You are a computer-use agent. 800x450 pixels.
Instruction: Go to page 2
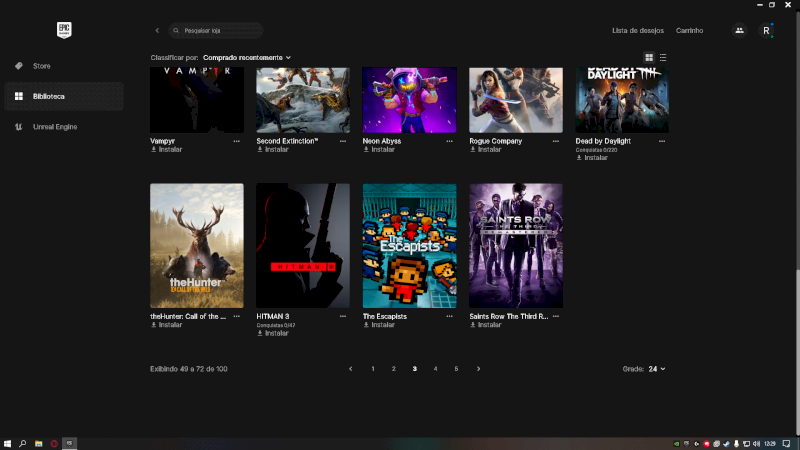tap(394, 369)
